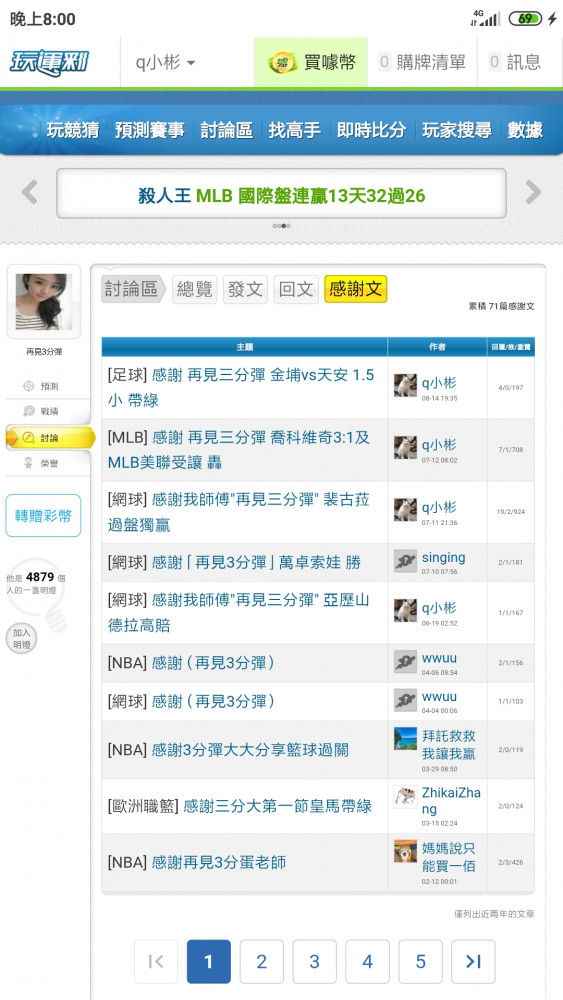Click wwuu avatar in NBA row
This screenshot has height=1000, width=563.
tap(406, 661)
